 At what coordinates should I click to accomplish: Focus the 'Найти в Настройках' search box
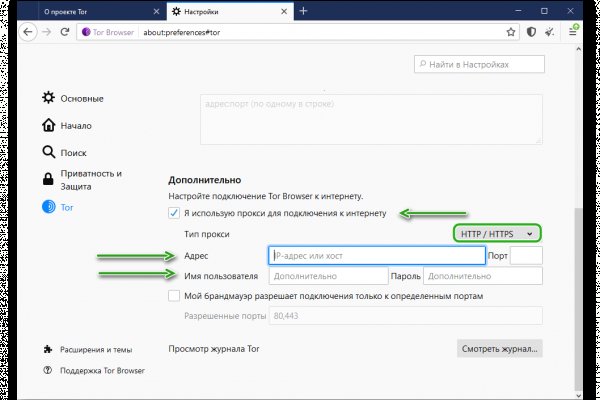pos(478,64)
